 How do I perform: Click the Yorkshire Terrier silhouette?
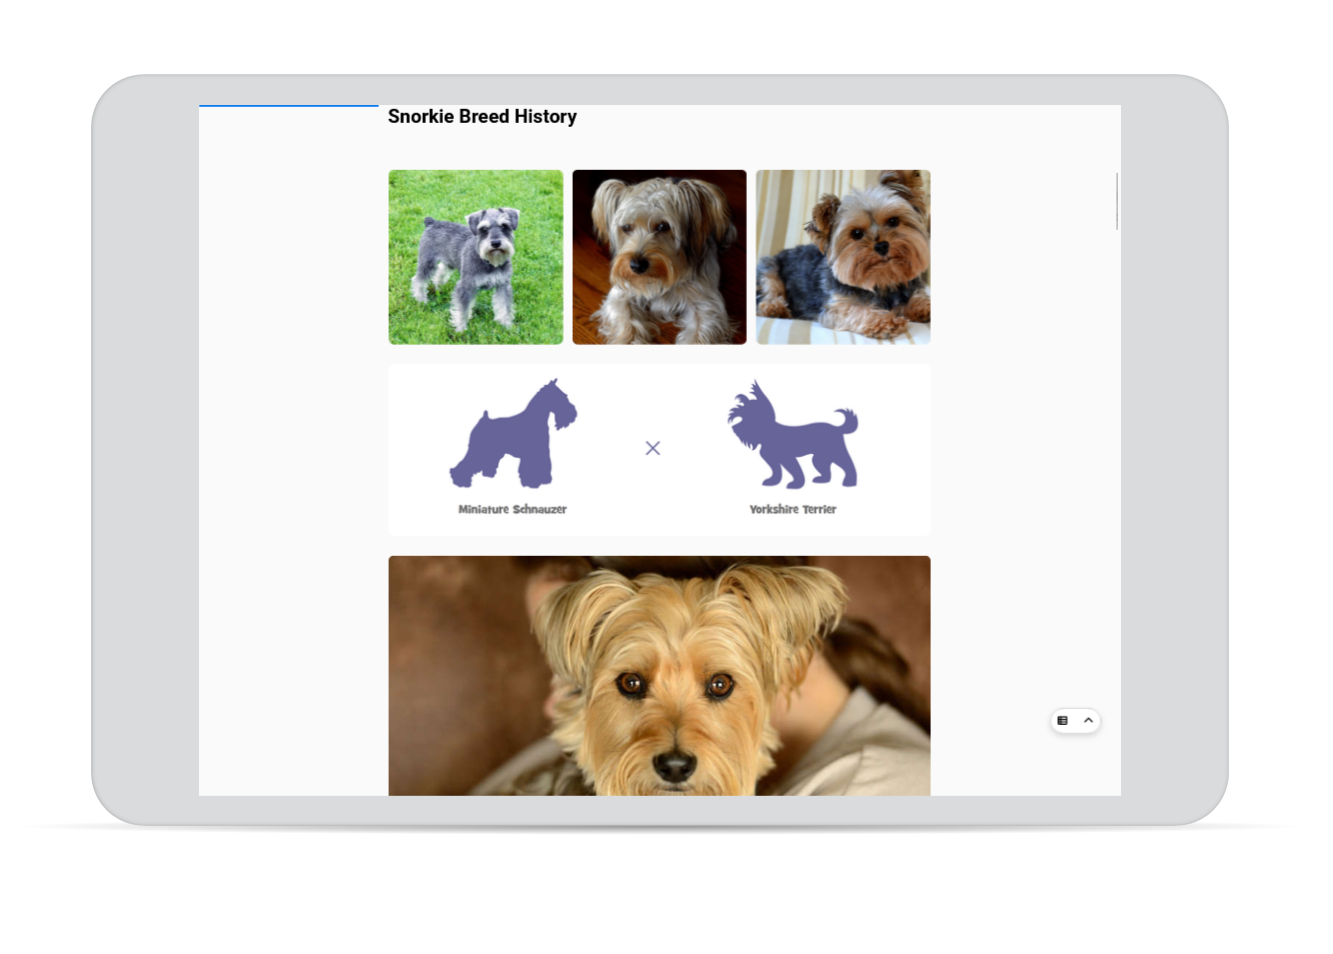pyautogui.click(x=793, y=434)
